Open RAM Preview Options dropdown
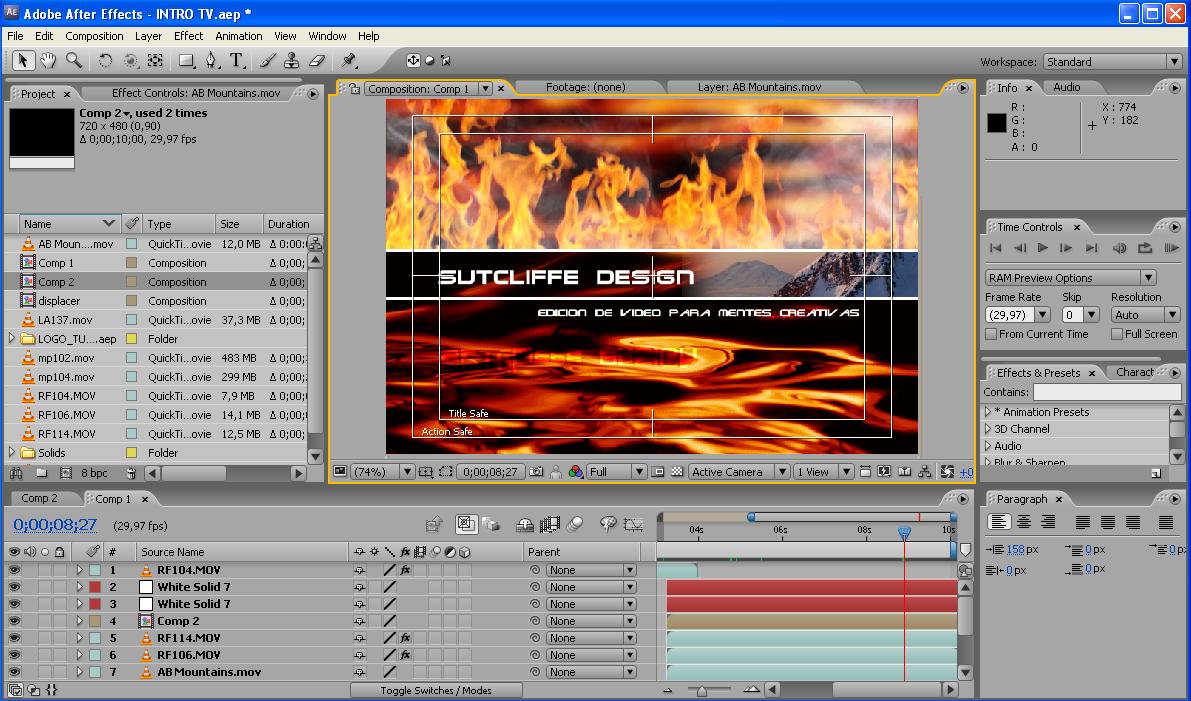The height and width of the screenshot is (701, 1191). 1070,278
